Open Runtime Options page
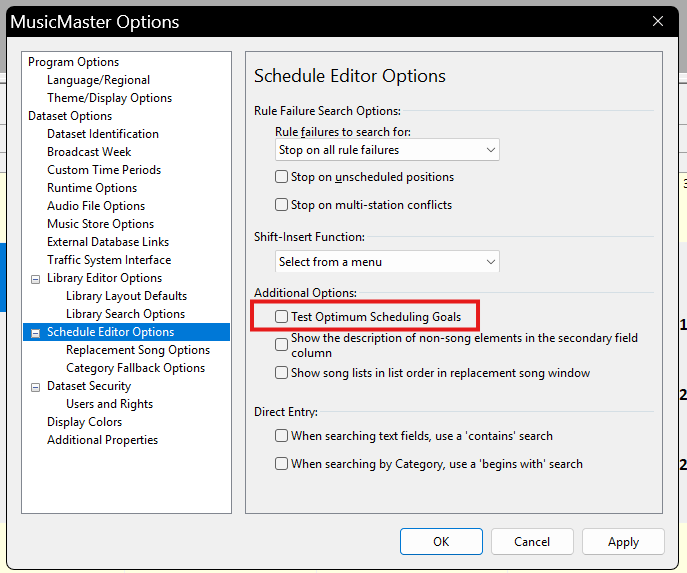 point(92,187)
